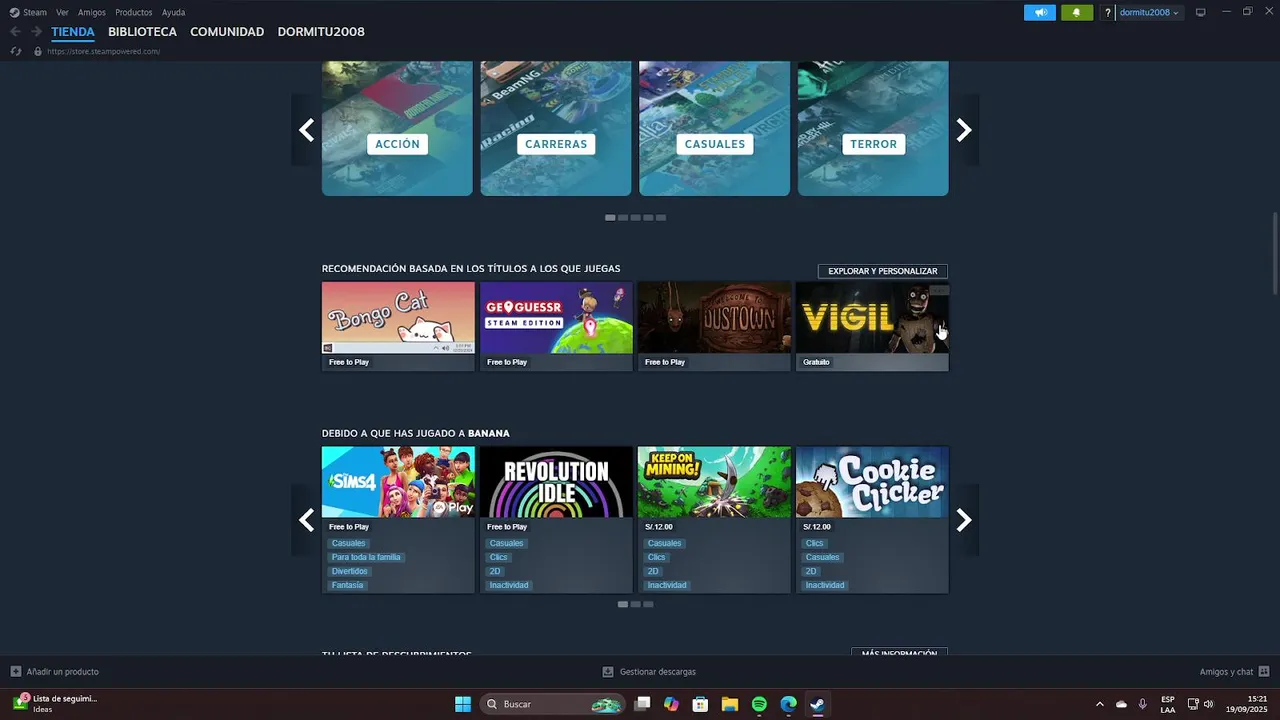Click the Amigos y chat icon
This screenshot has height=720, width=1280.
(x=1264, y=672)
